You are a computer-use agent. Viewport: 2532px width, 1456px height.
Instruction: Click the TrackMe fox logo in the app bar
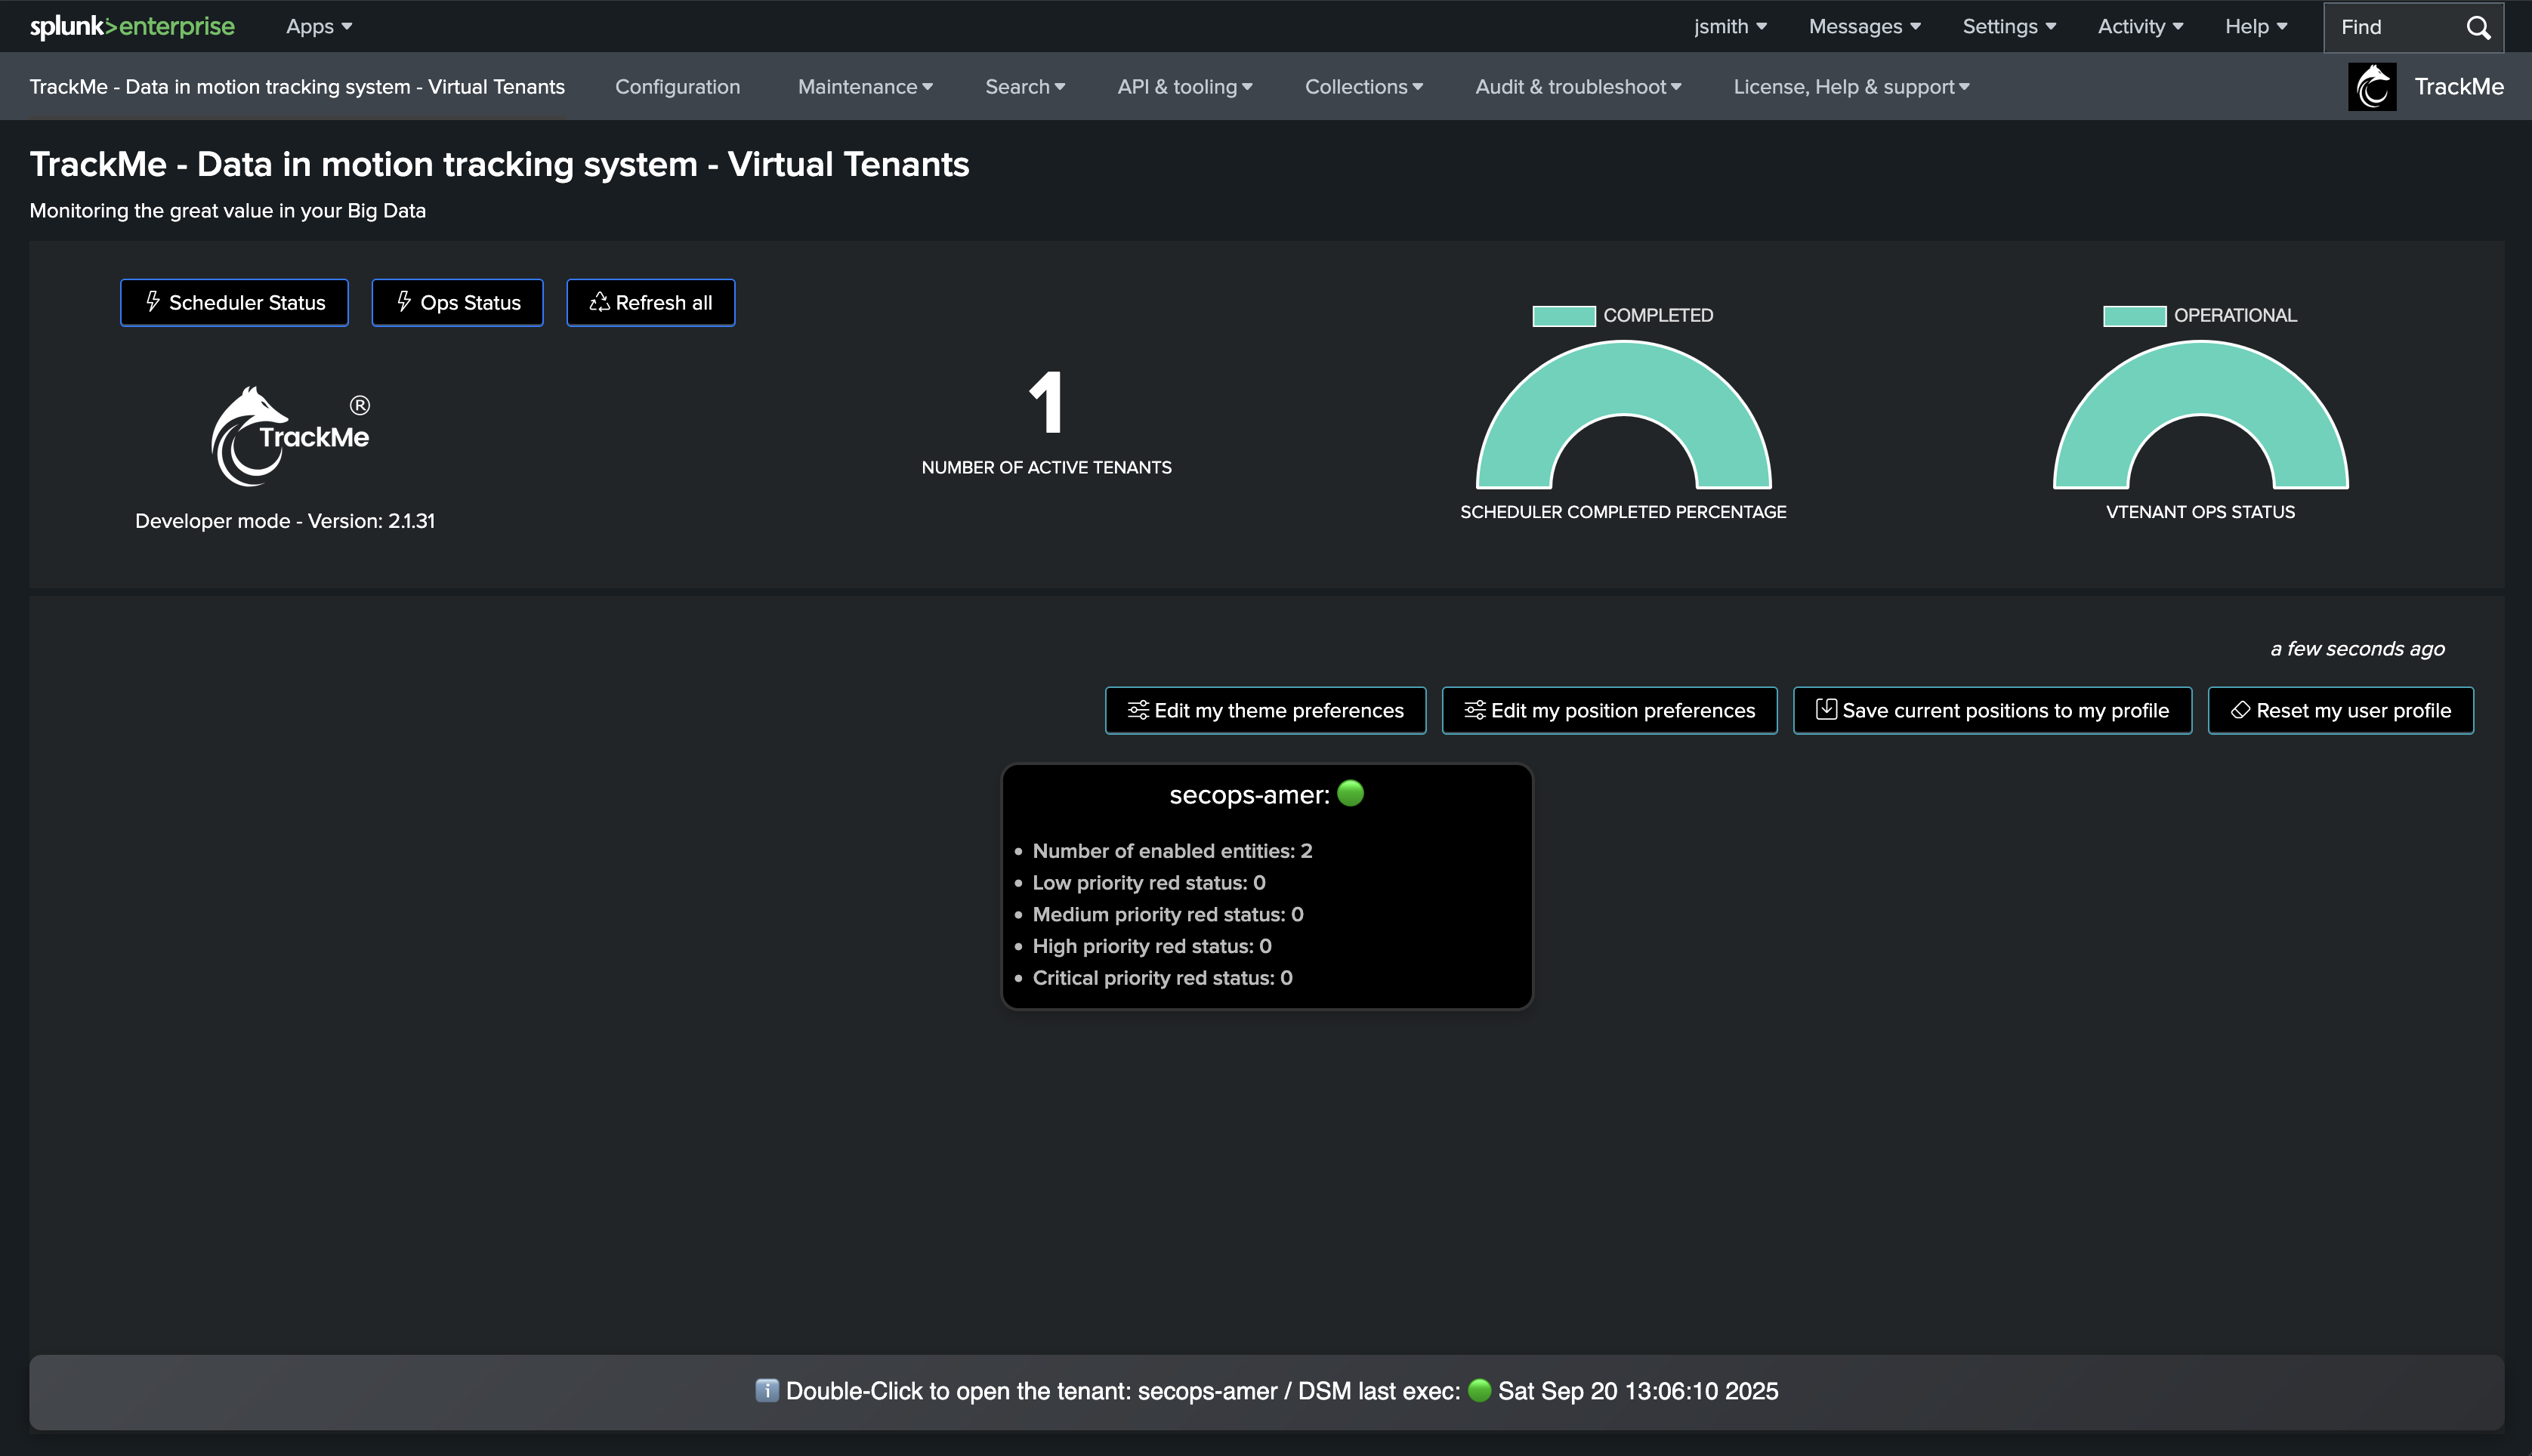(x=2372, y=87)
